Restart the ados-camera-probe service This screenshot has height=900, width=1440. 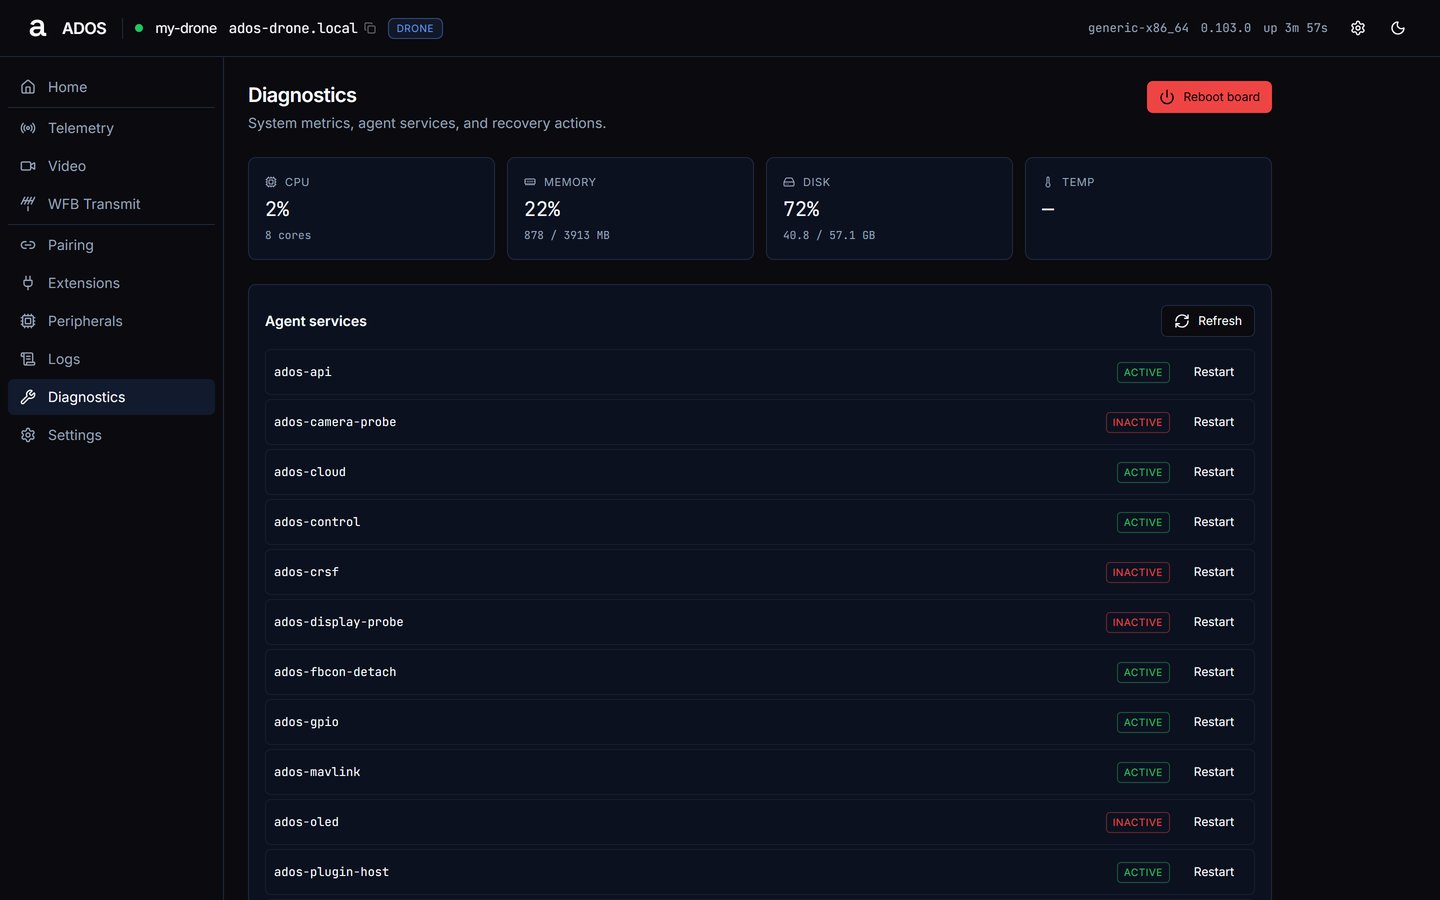tap(1214, 422)
